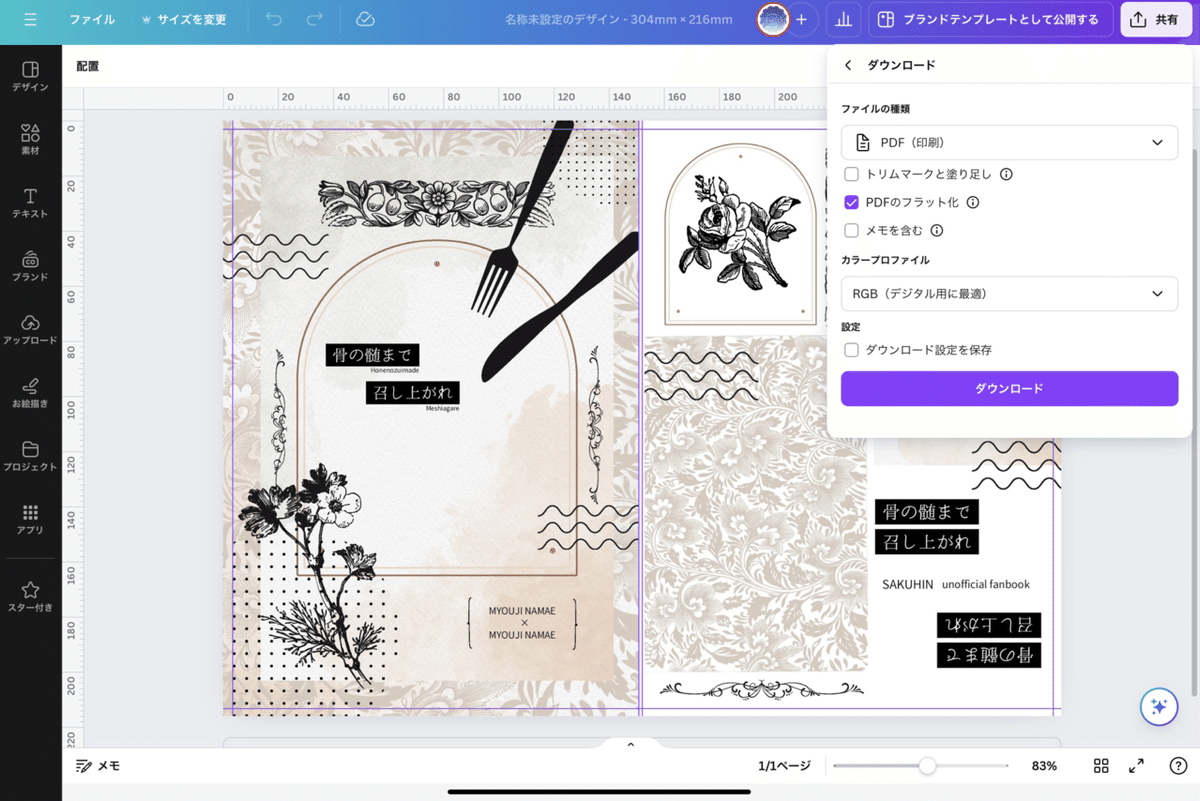Open the 素材 (Elements) panel
Screen dimensions: 1200x801
click(30, 137)
